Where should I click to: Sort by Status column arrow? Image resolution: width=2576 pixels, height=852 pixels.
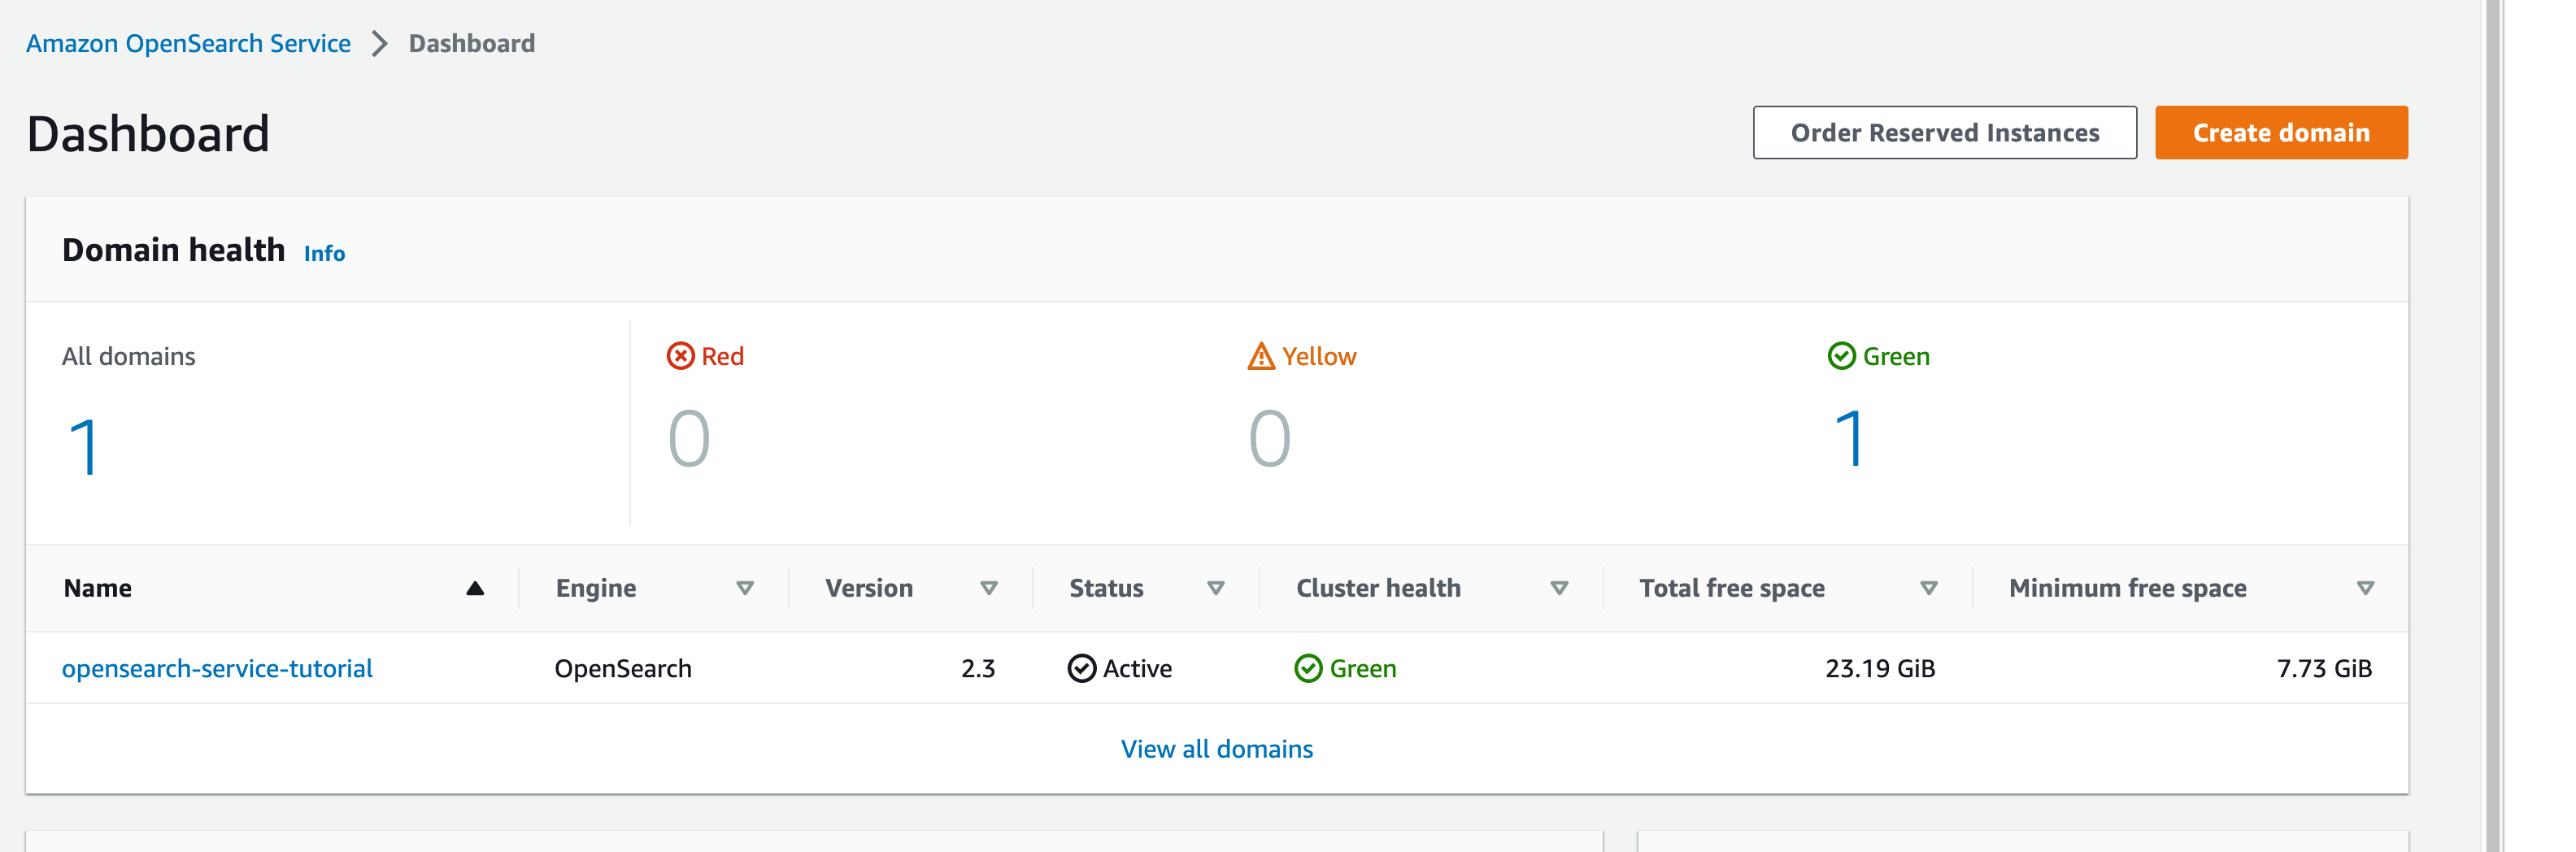click(1216, 588)
